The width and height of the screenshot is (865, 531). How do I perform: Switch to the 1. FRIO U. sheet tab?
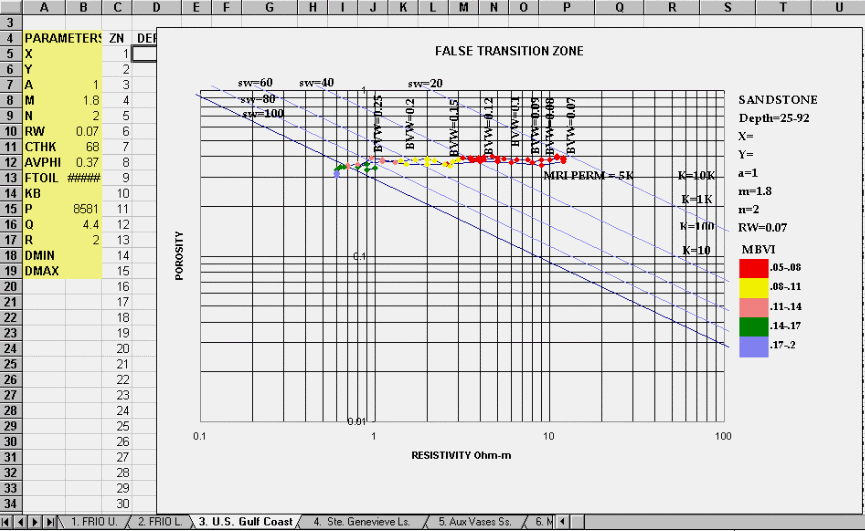95,522
